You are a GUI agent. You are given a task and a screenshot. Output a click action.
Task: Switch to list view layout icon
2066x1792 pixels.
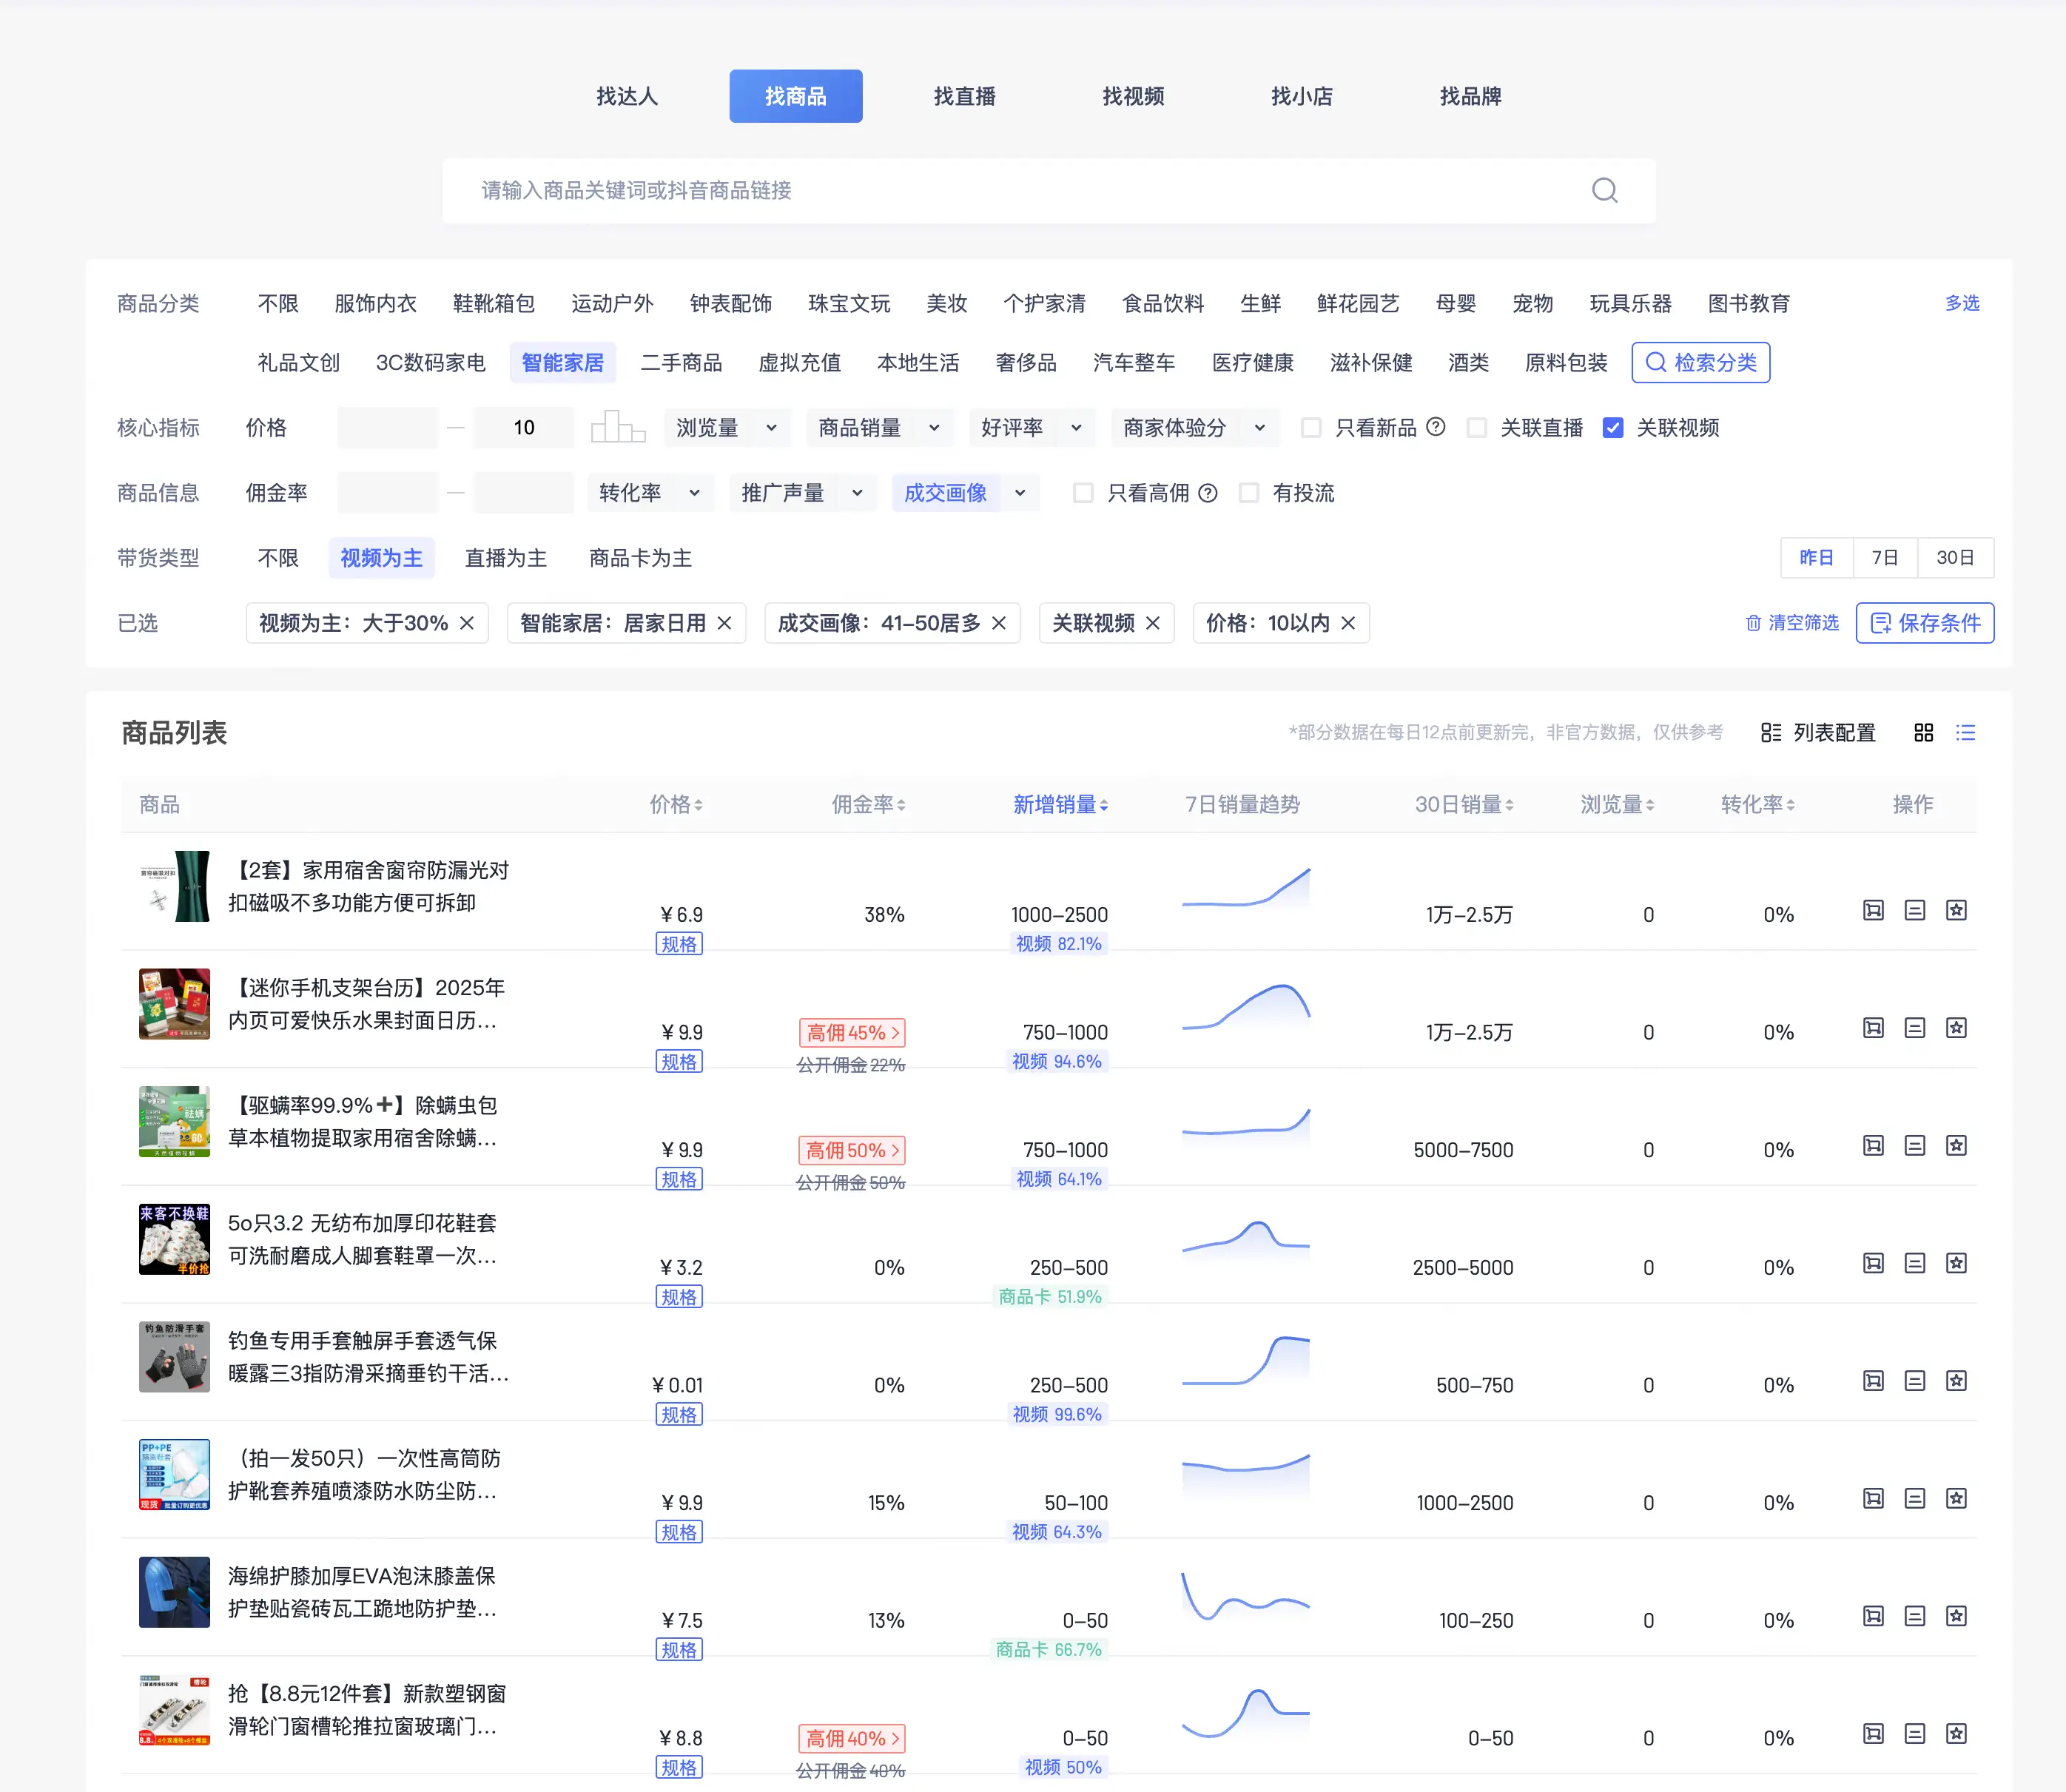(1965, 733)
